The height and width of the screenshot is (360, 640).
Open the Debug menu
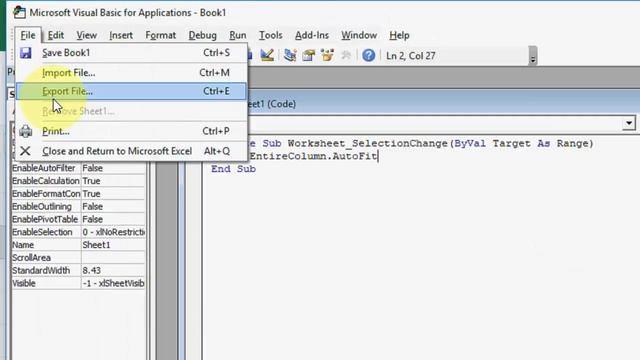[x=202, y=35]
